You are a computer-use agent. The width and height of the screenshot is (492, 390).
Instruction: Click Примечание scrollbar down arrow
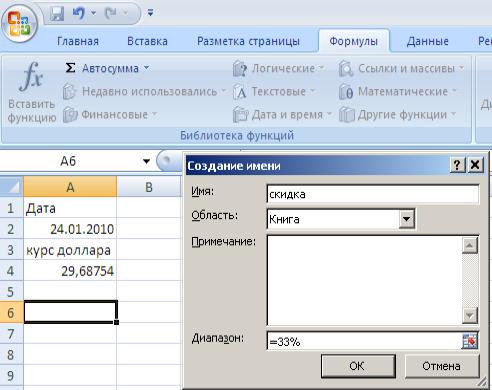pyautogui.click(x=470, y=315)
